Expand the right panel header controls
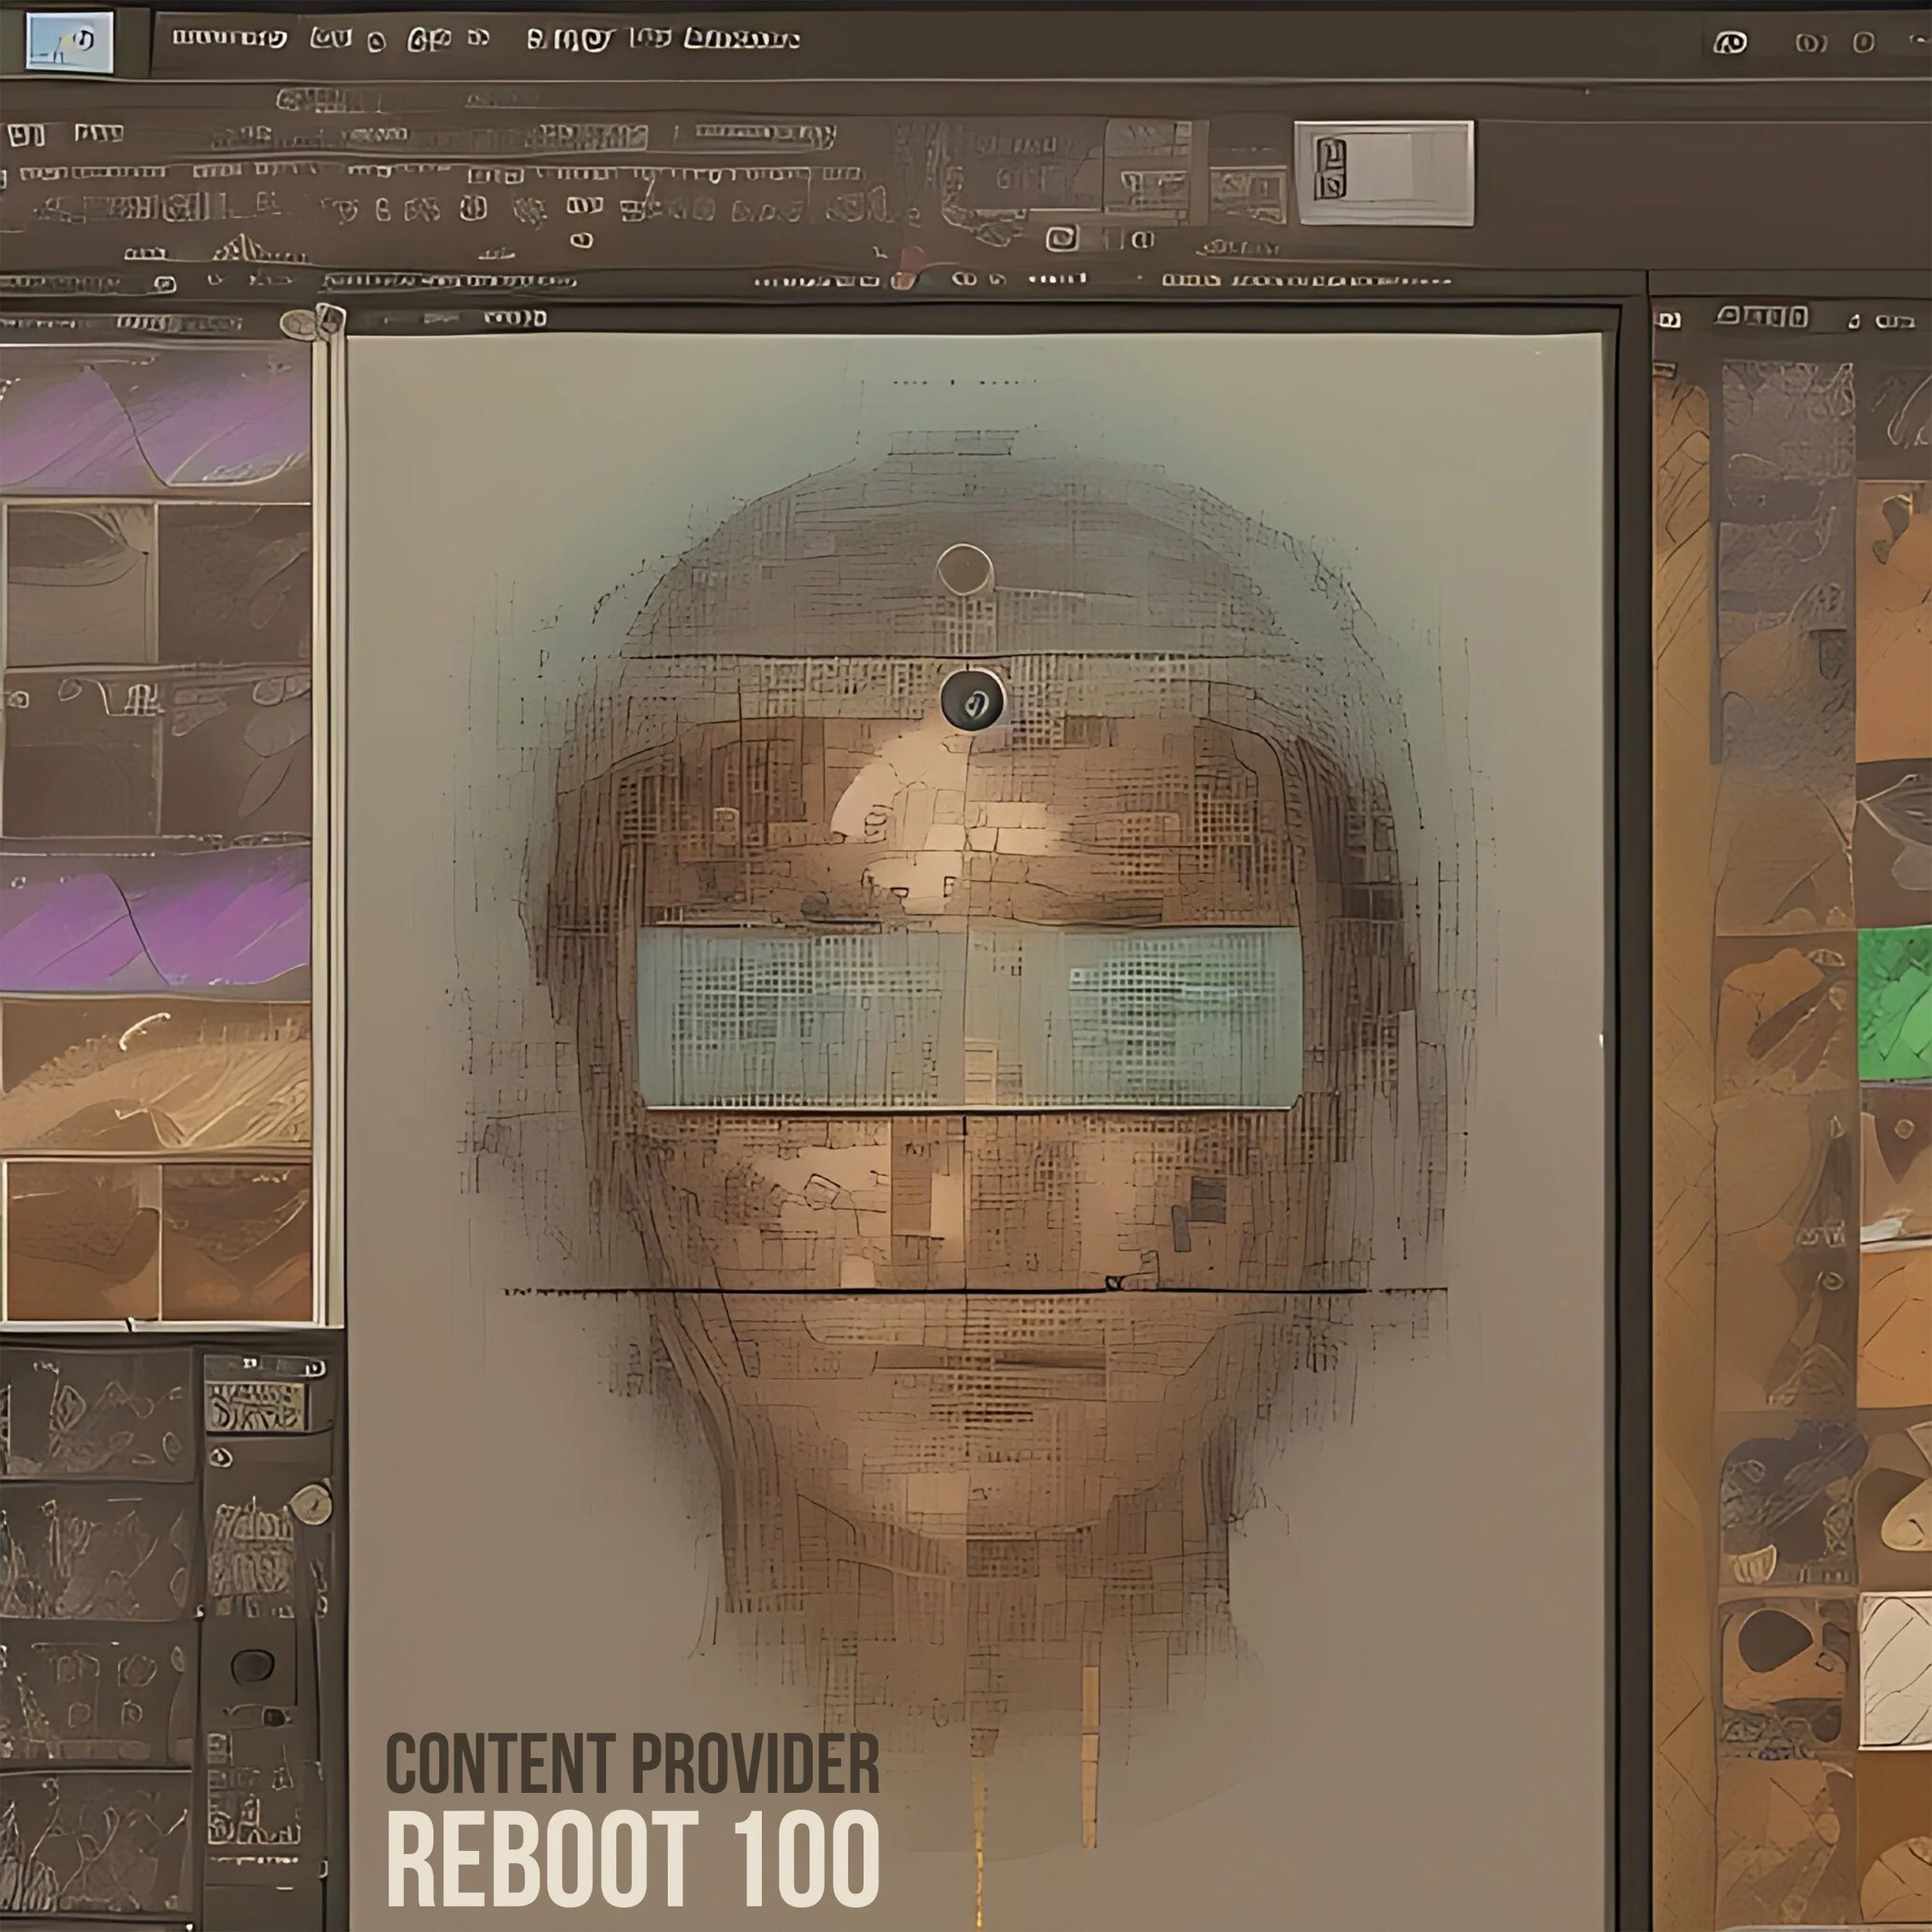The height and width of the screenshot is (1932, 1932). 1762,318
